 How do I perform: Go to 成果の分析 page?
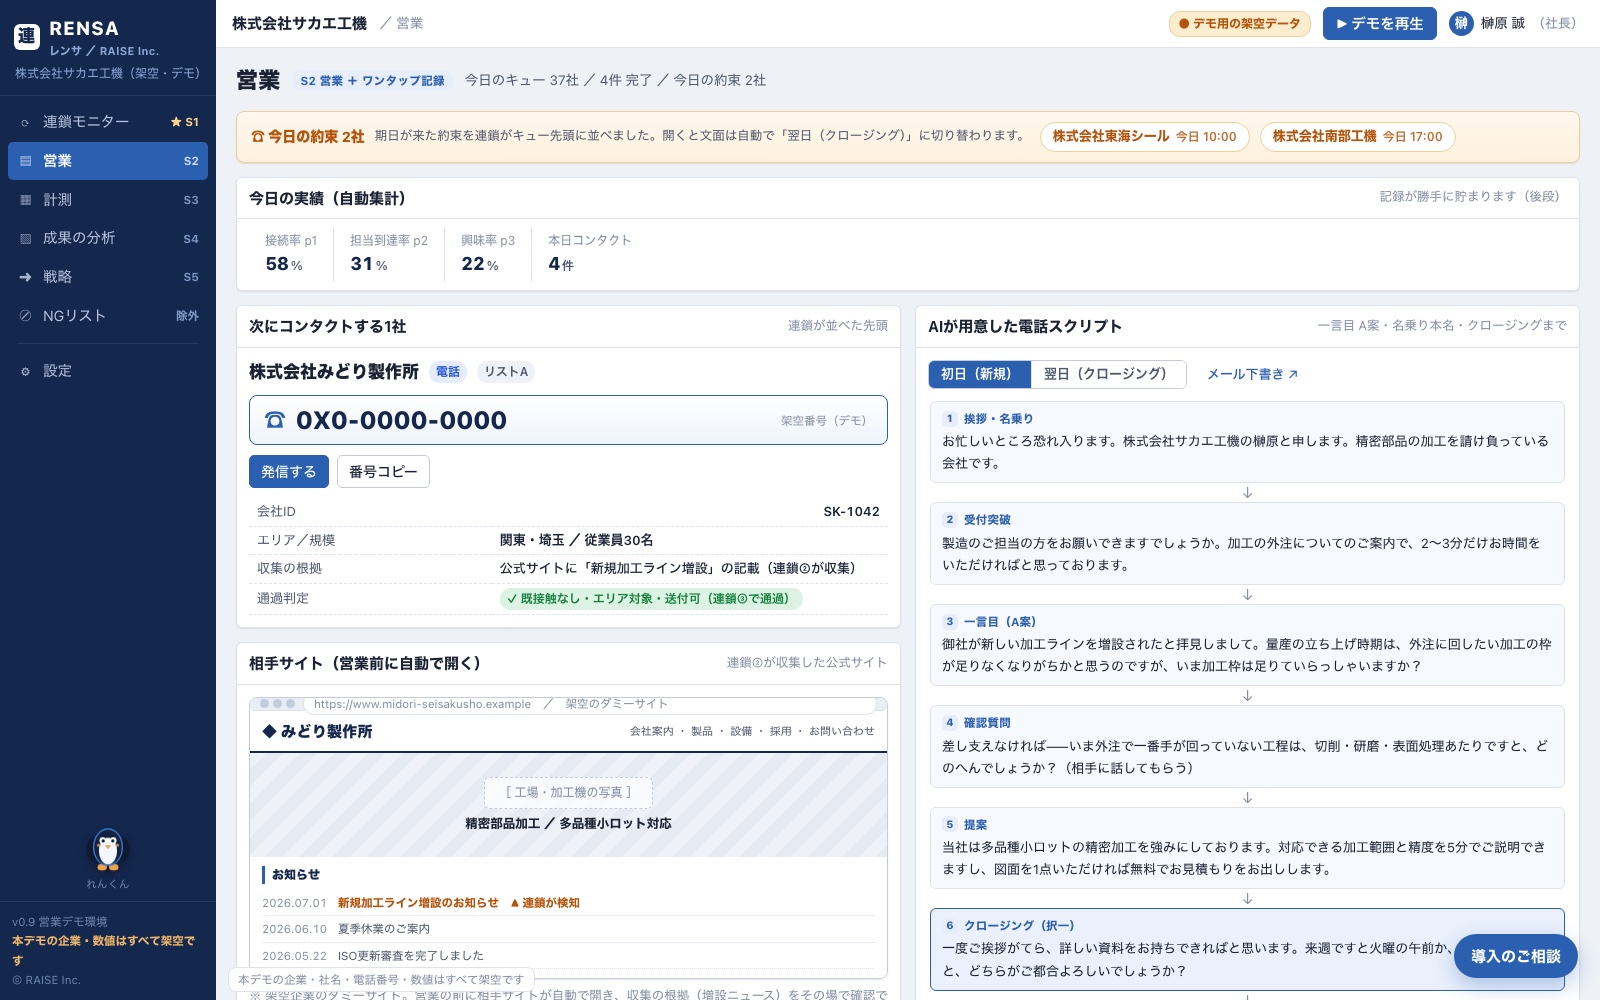click(x=108, y=238)
